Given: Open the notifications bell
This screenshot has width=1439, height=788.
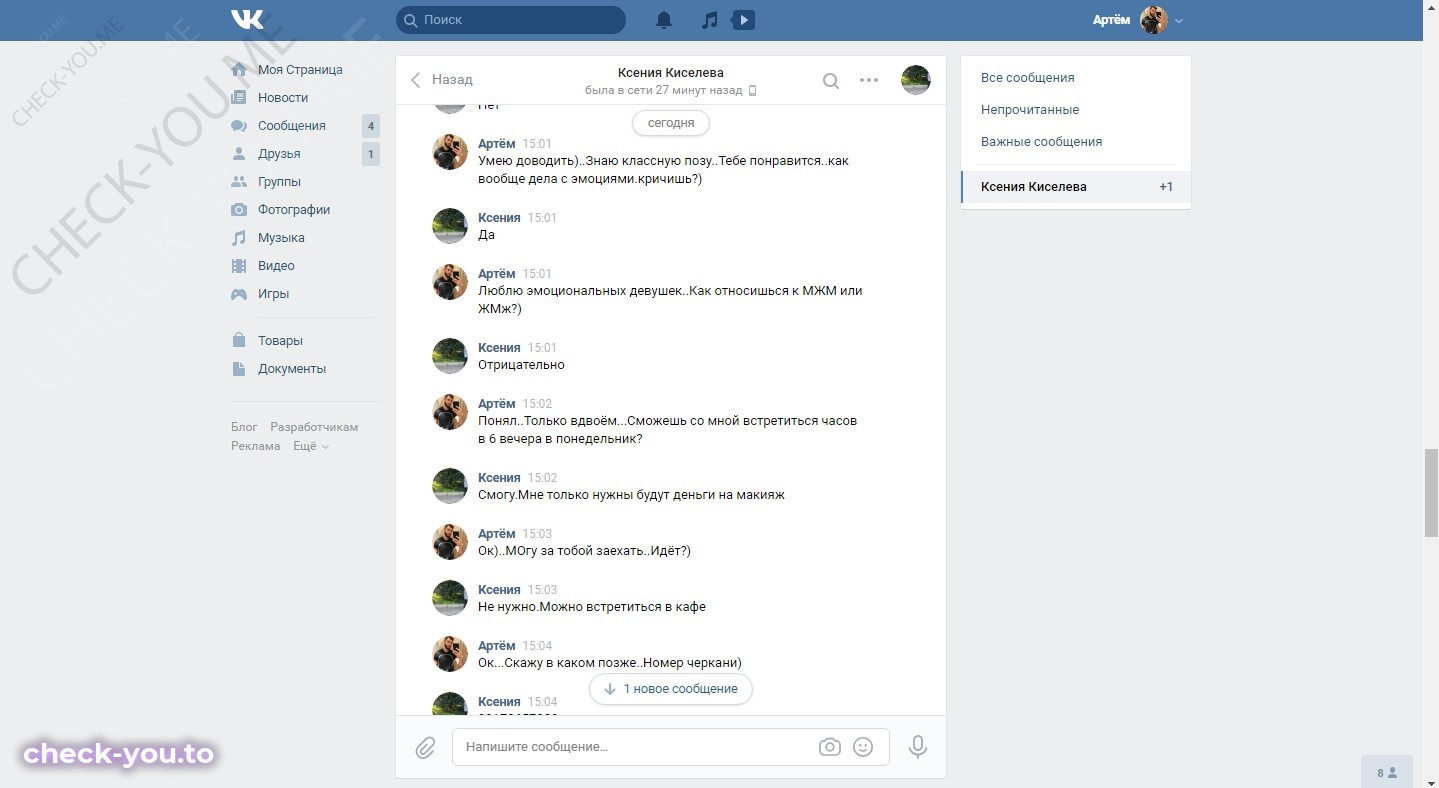Looking at the screenshot, I should pyautogui.click(x=664, y=20).
